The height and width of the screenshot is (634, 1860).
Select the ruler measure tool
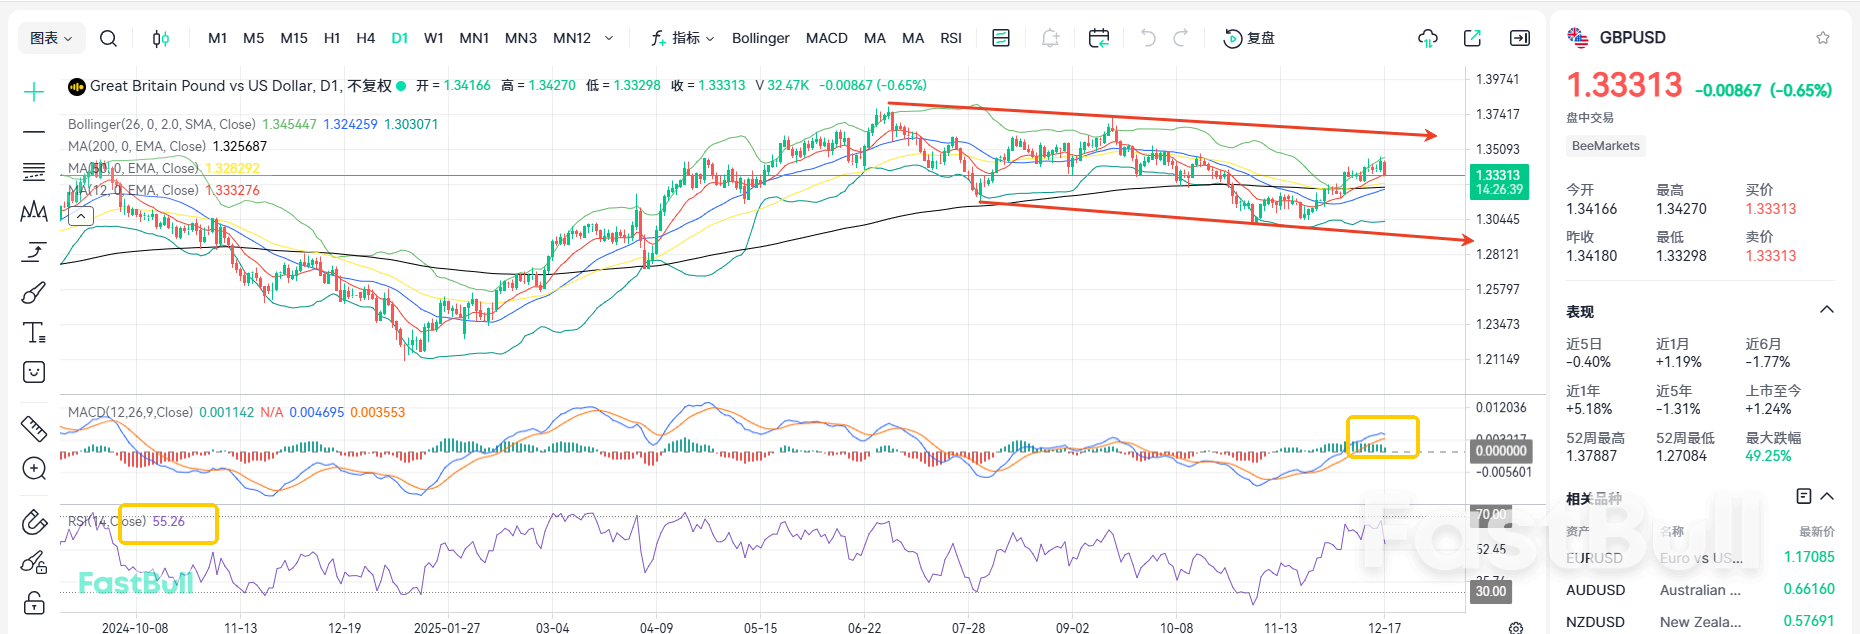tap(34, 428)
